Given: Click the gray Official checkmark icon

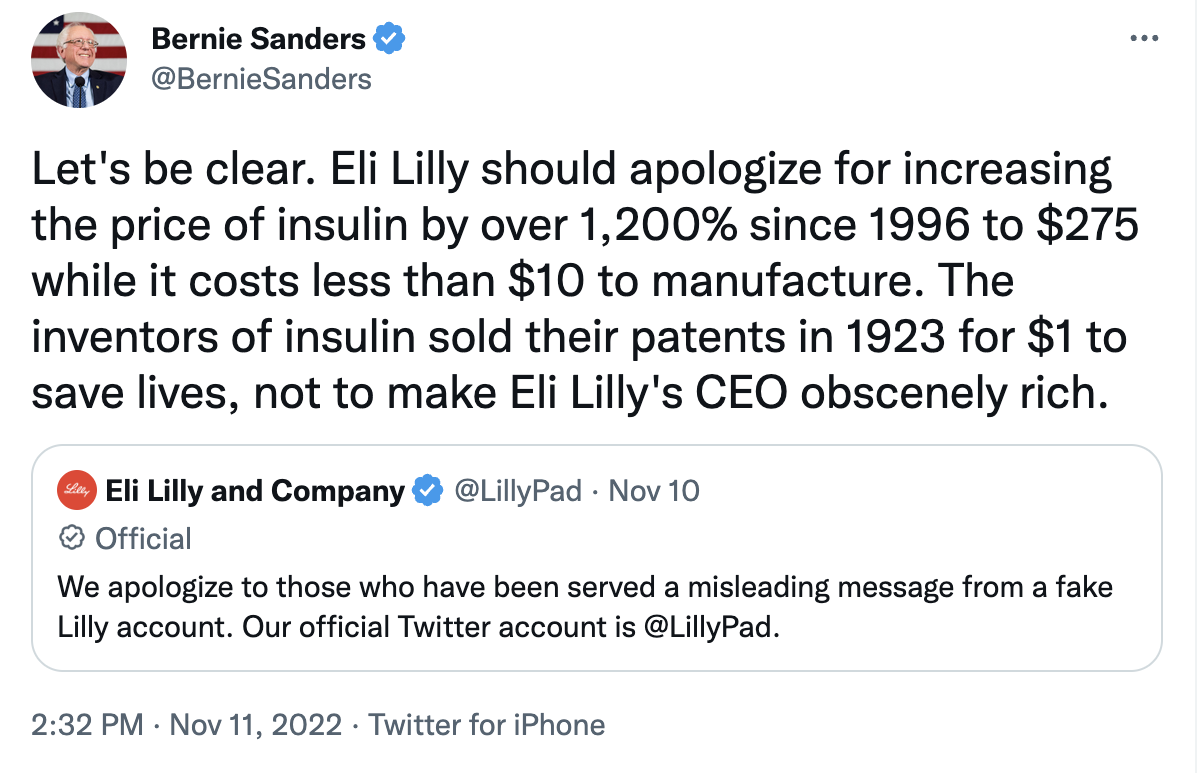Looking at the screenshot, I should coord(72,539).
